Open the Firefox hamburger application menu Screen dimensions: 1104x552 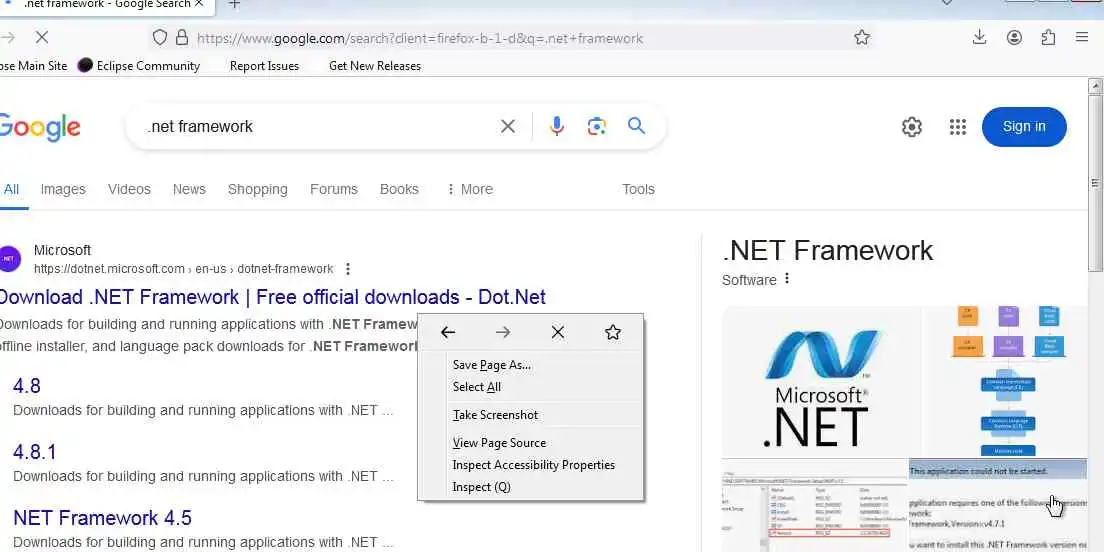click(1082, 37)
